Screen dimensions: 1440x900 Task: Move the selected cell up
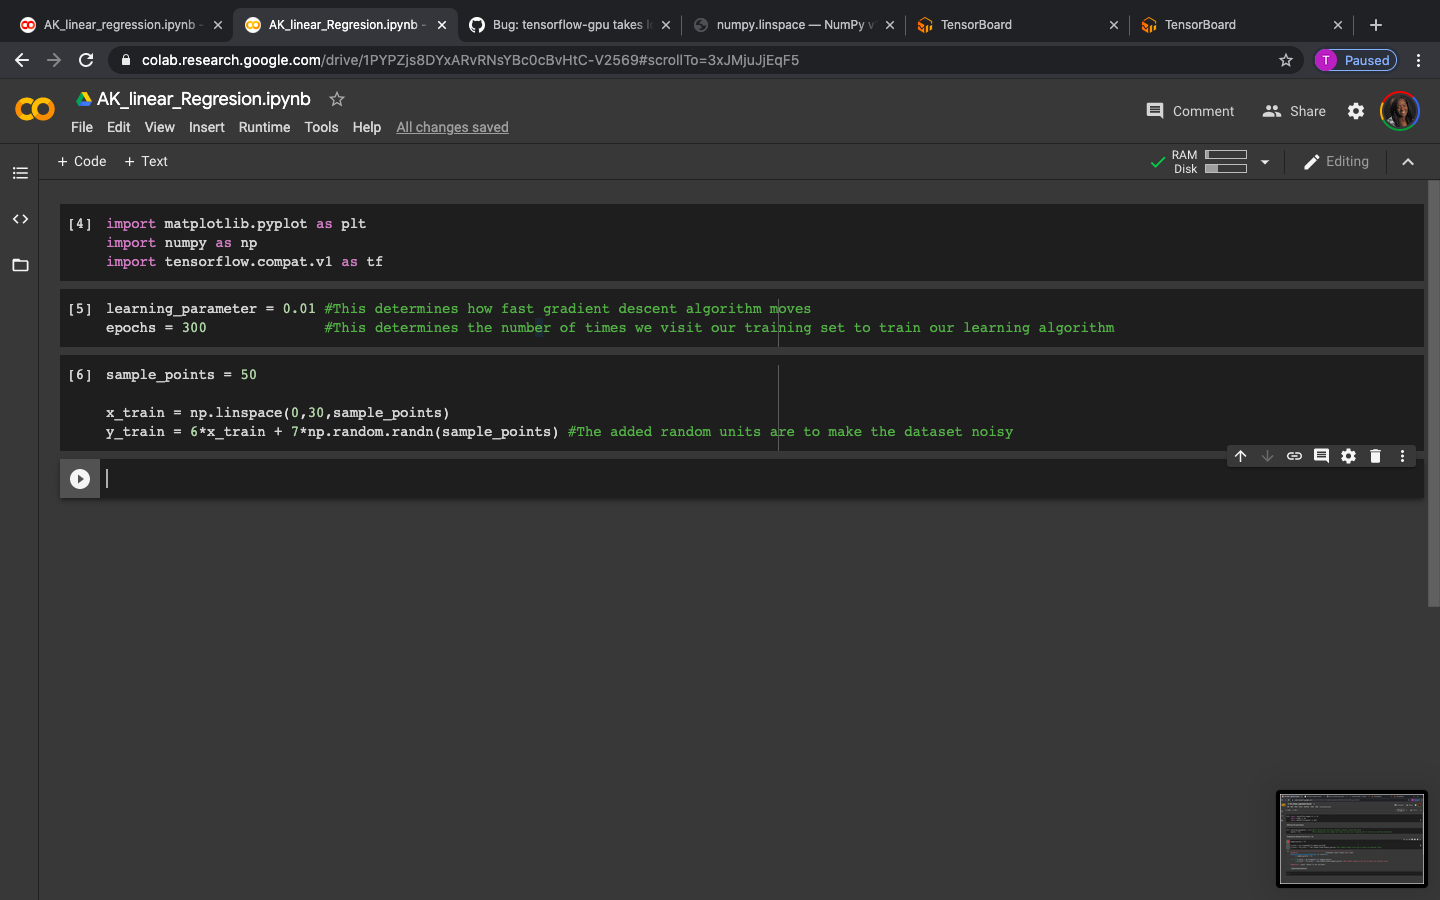pos(1240,456)
